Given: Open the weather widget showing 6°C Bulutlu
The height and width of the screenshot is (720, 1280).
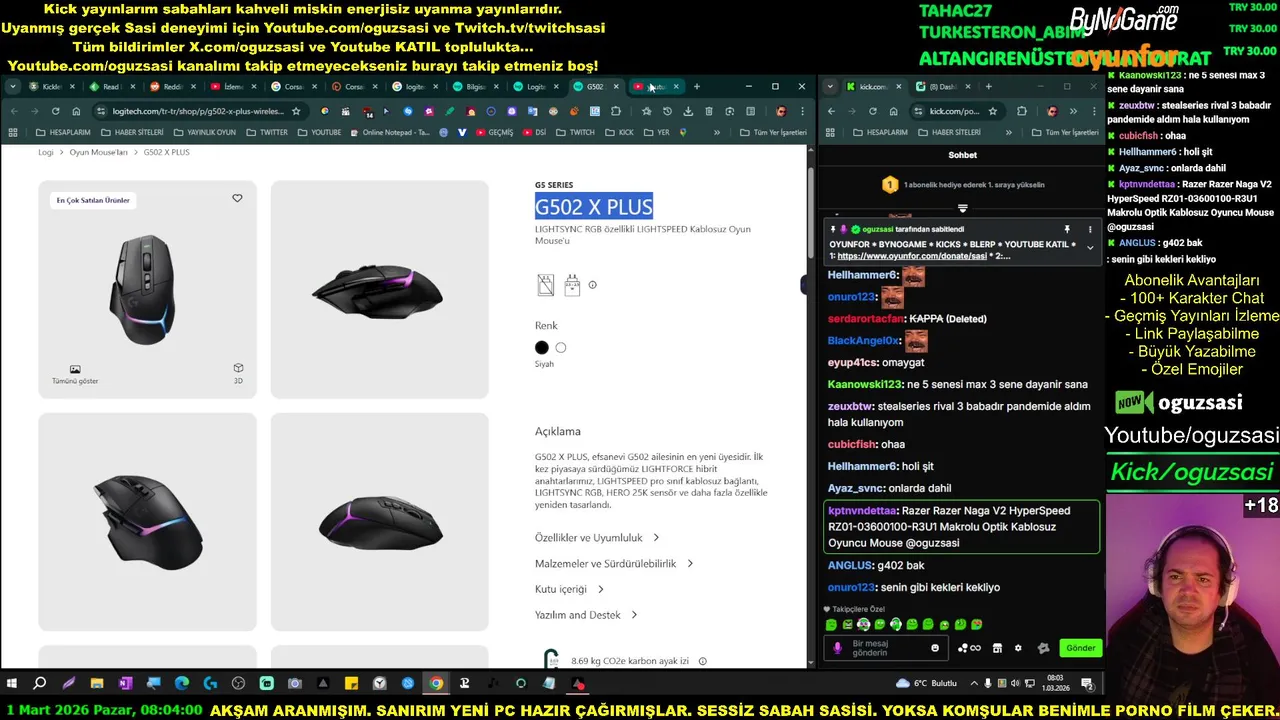Looking at the screenshot, I should click(x=926, y=684).
